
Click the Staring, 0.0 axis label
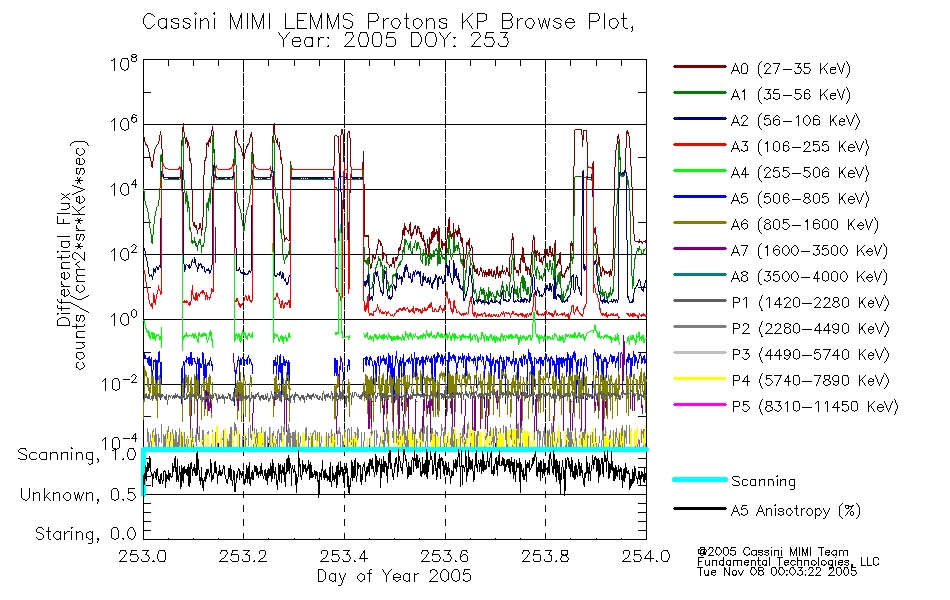tap(85, 534)
